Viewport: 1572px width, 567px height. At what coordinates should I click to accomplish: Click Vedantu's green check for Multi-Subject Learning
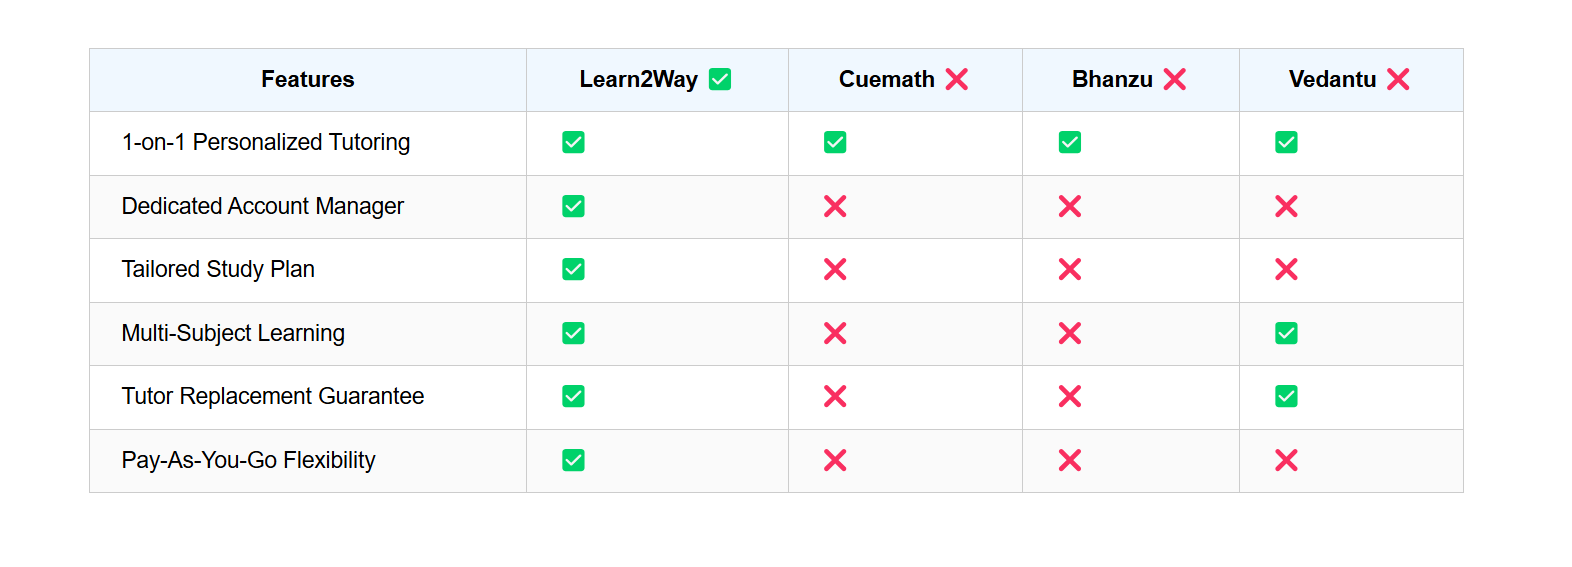click(1286, 333)
